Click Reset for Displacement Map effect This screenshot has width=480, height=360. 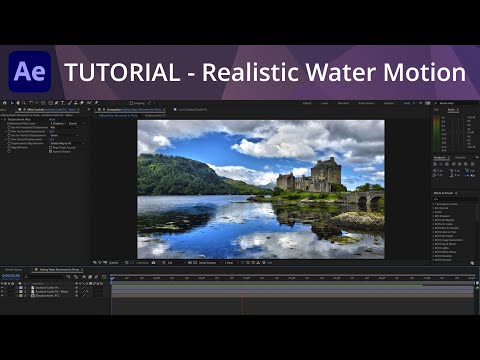pos(52,119)
